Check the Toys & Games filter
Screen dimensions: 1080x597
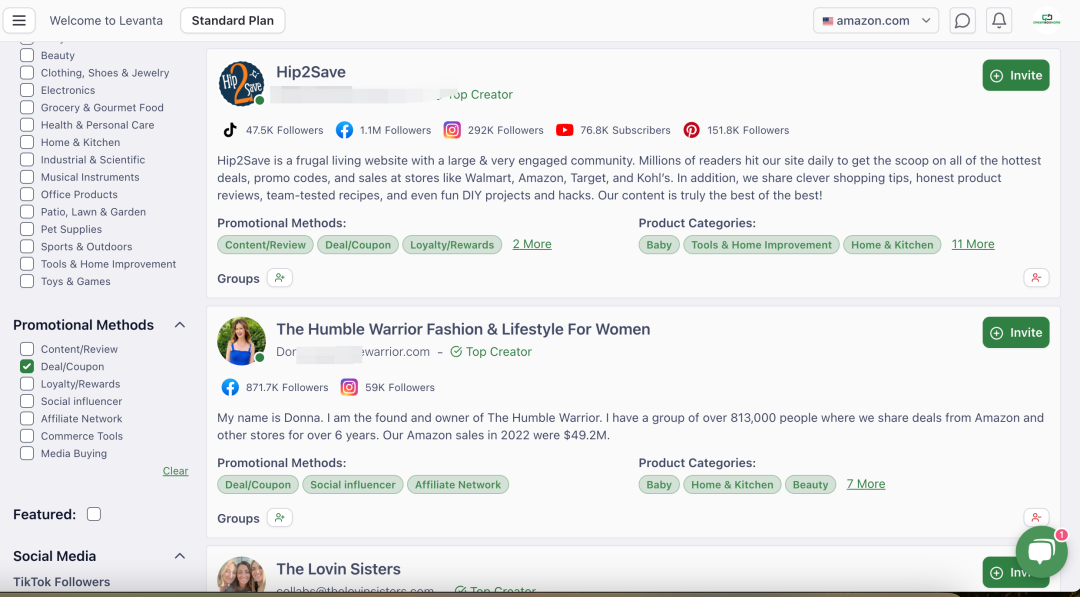tap(27, 281)
